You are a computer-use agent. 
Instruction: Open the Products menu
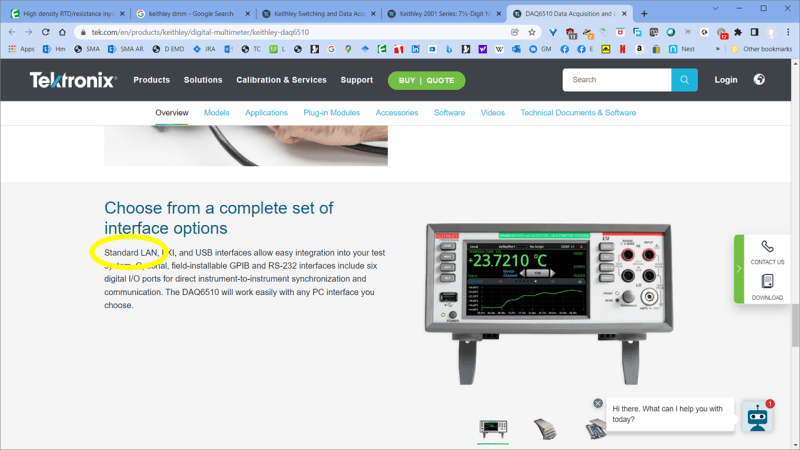pos(152,80)
